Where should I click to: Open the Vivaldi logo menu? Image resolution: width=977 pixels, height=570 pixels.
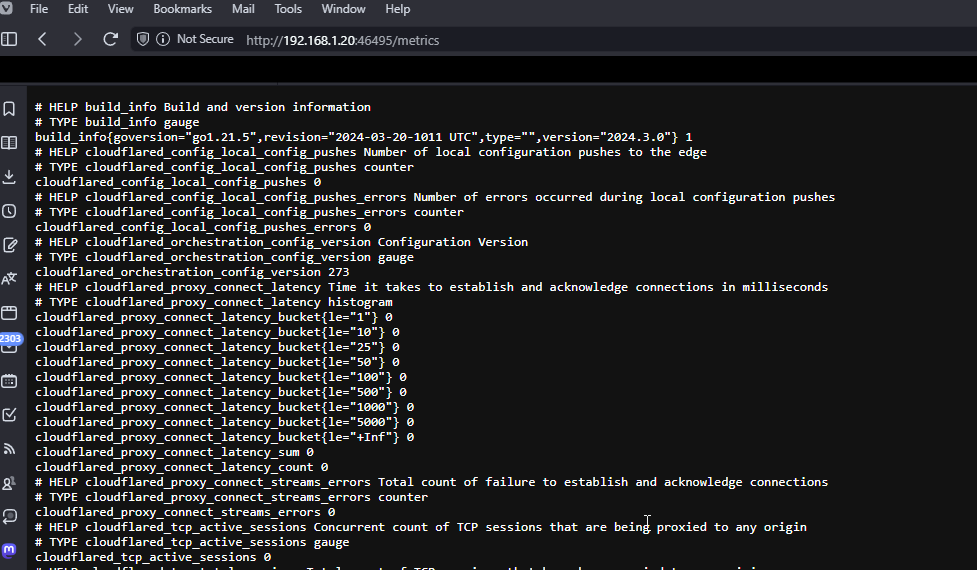point(6,9)
